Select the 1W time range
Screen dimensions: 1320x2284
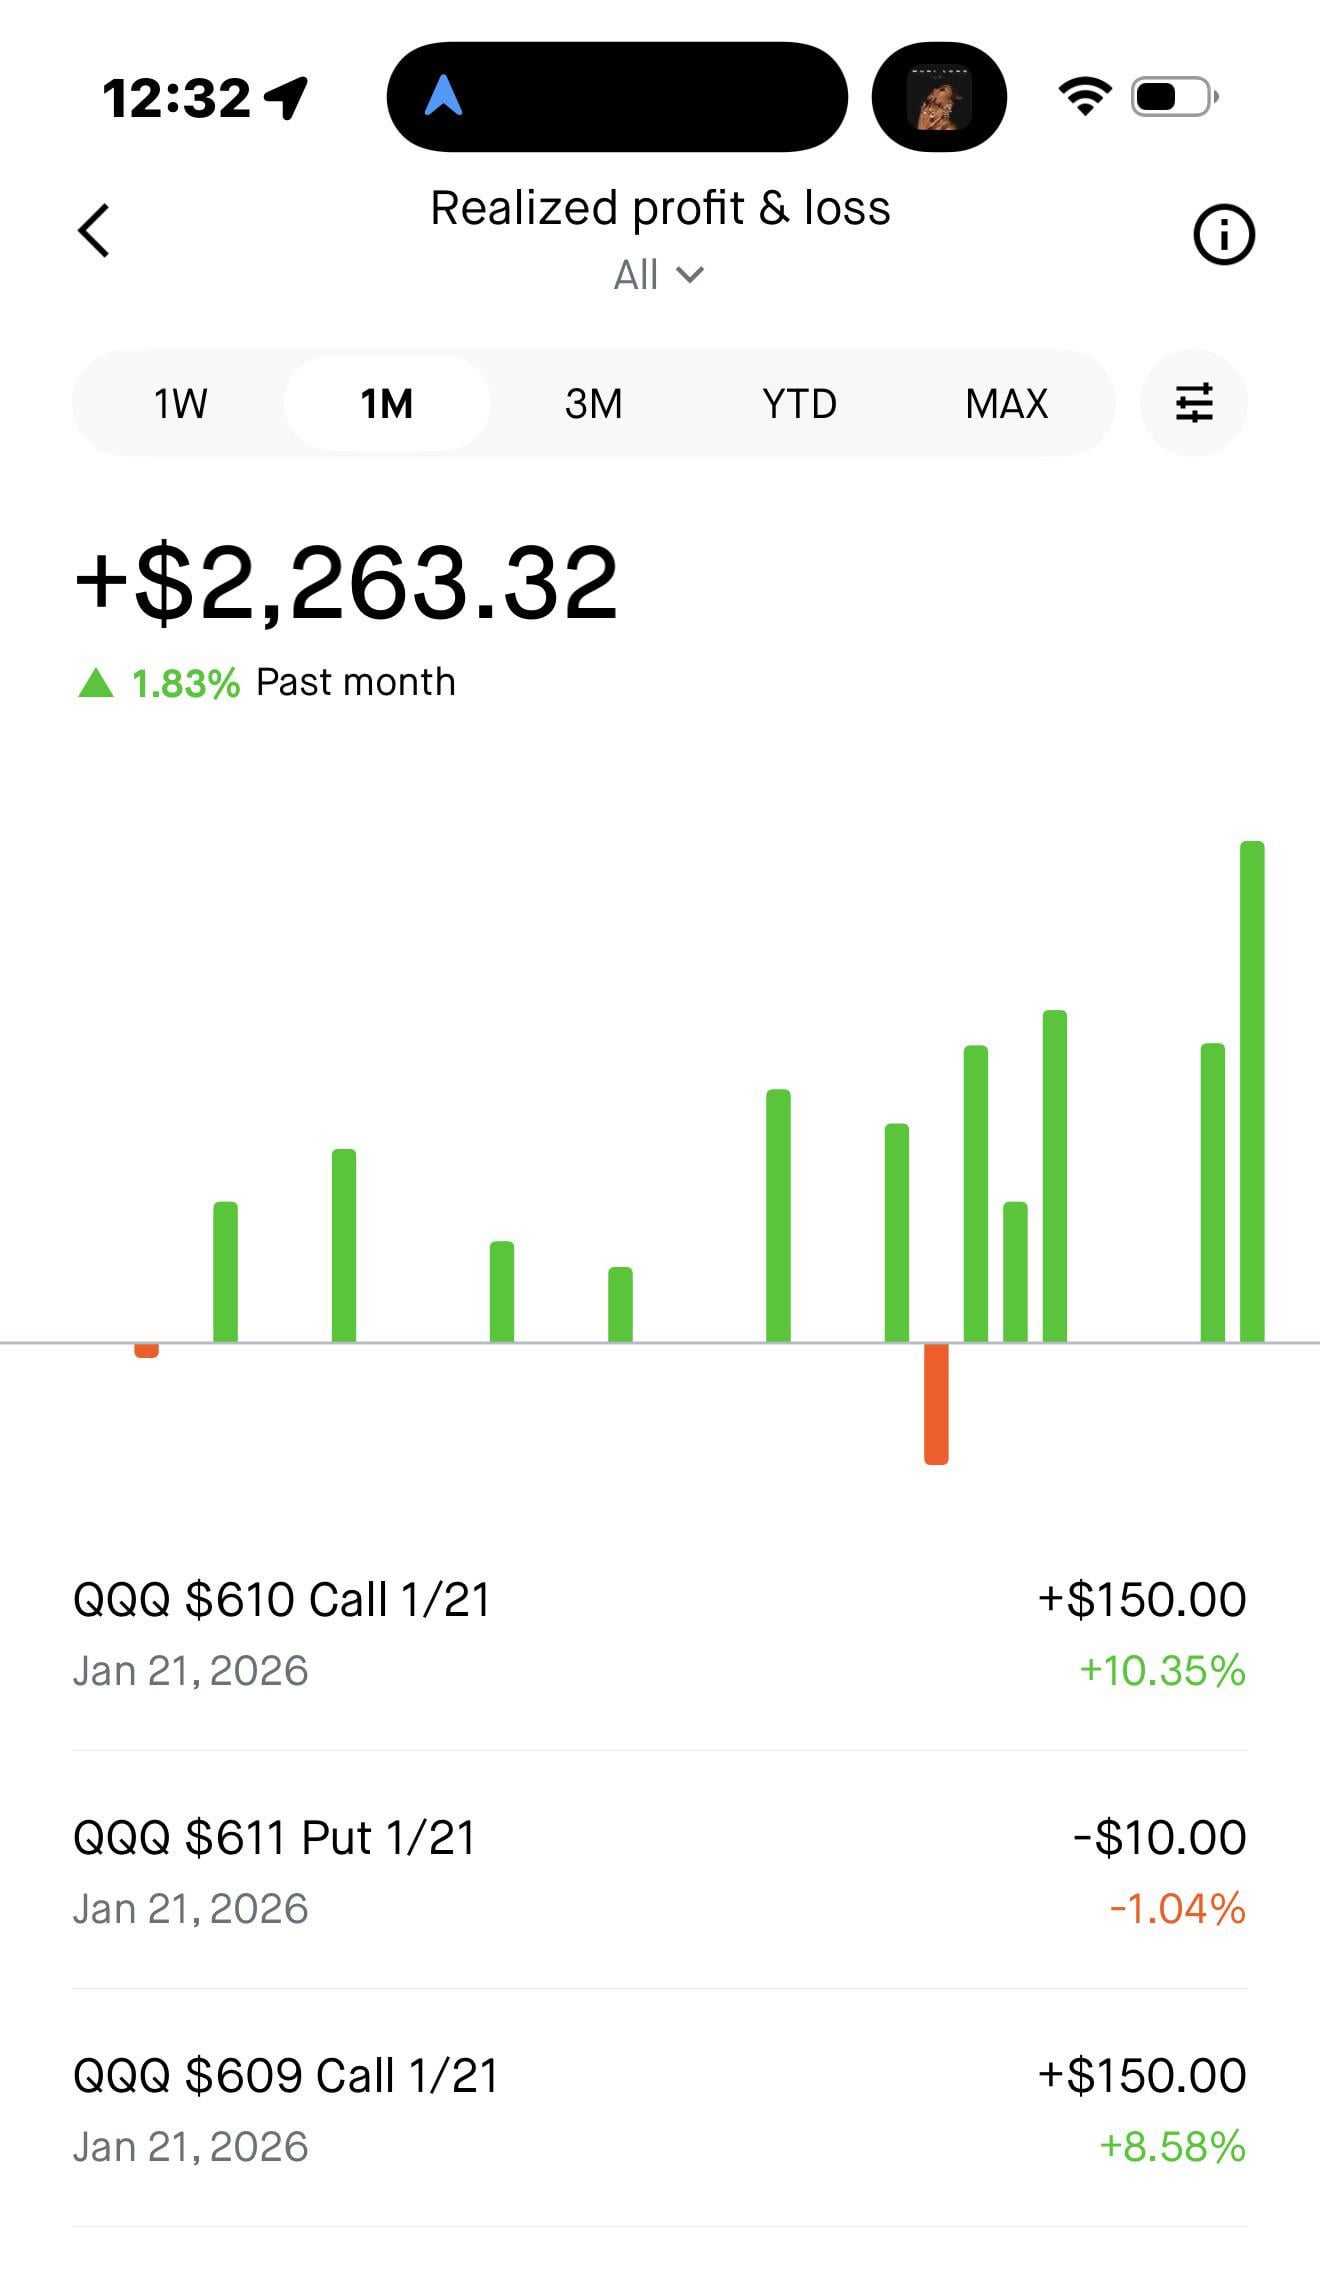(180, 404)
